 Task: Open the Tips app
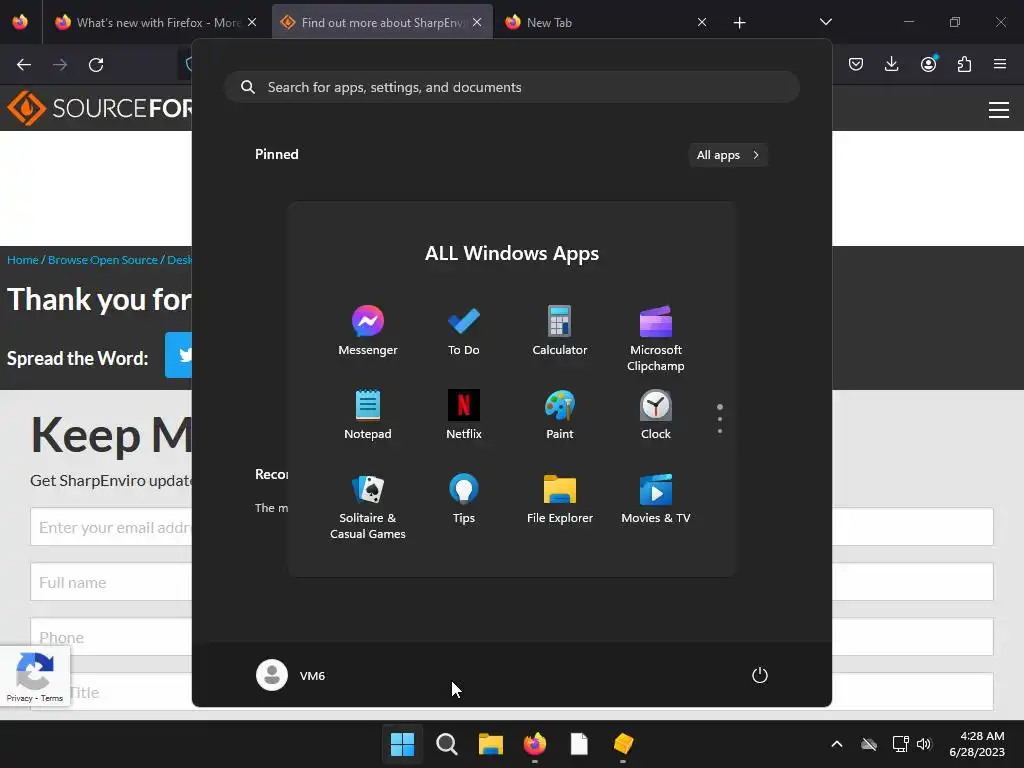pos(464,499)
